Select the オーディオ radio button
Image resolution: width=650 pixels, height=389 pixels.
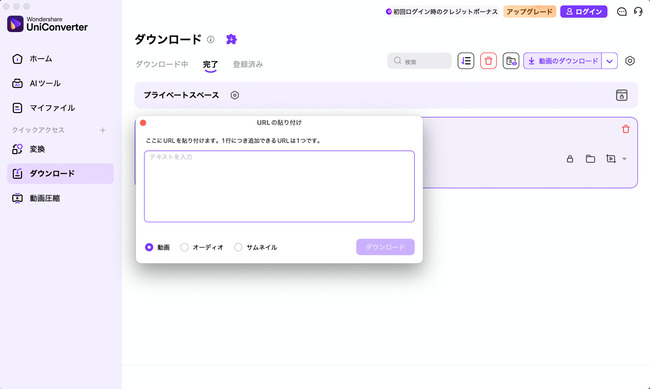tap(184, 247)
